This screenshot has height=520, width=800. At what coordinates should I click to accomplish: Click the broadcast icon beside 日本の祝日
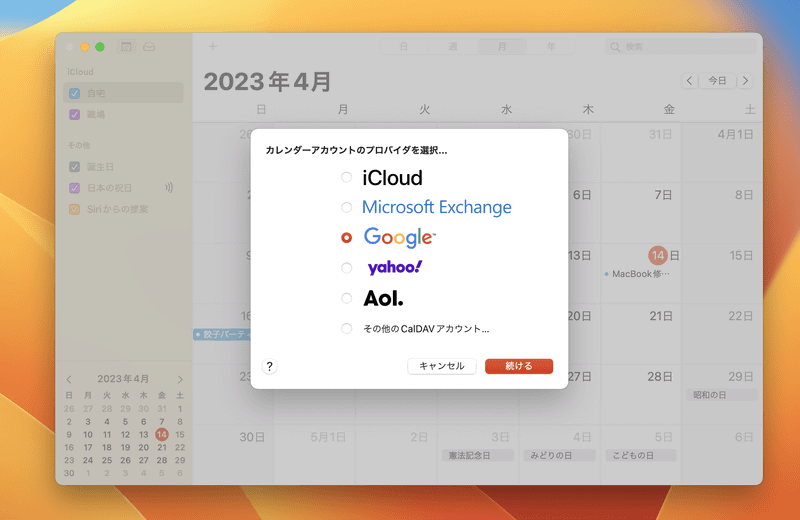point(169,188)
